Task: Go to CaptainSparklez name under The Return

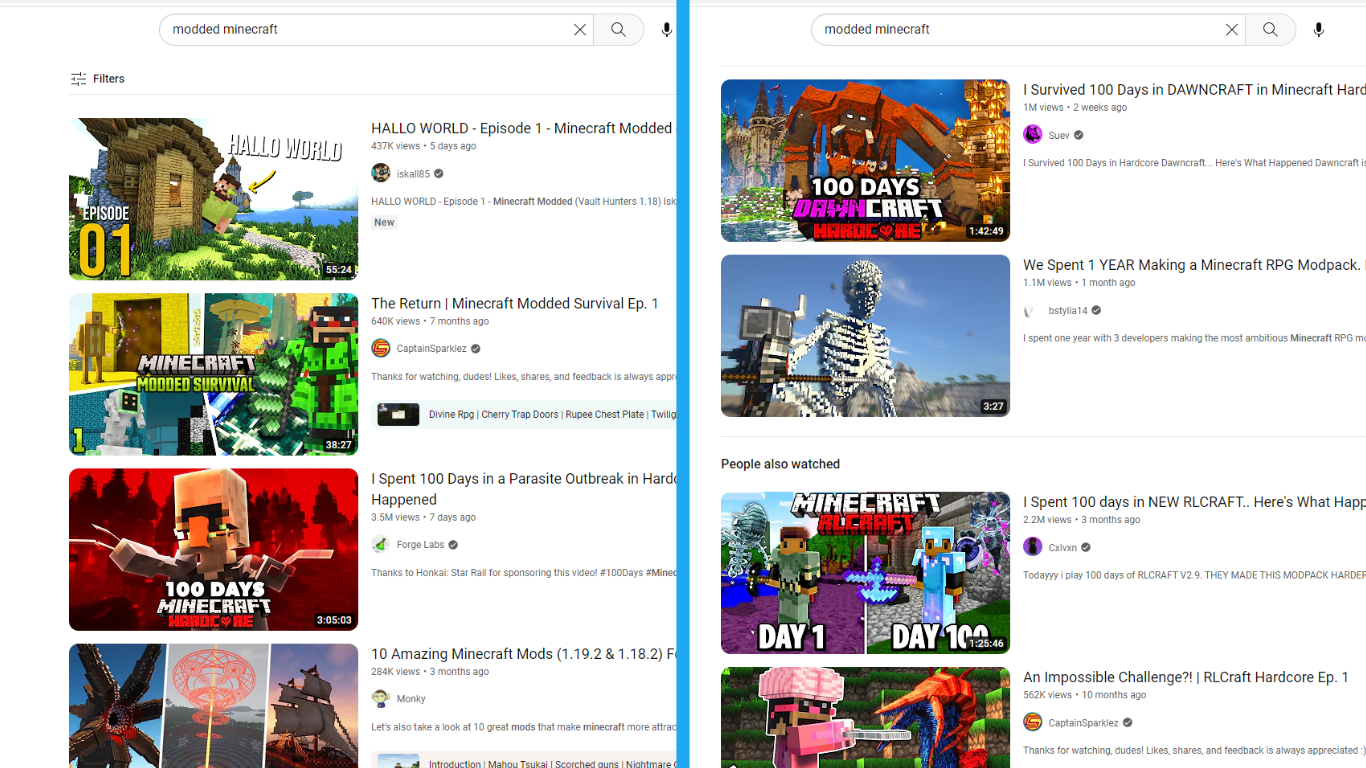Action: [432, 349]
